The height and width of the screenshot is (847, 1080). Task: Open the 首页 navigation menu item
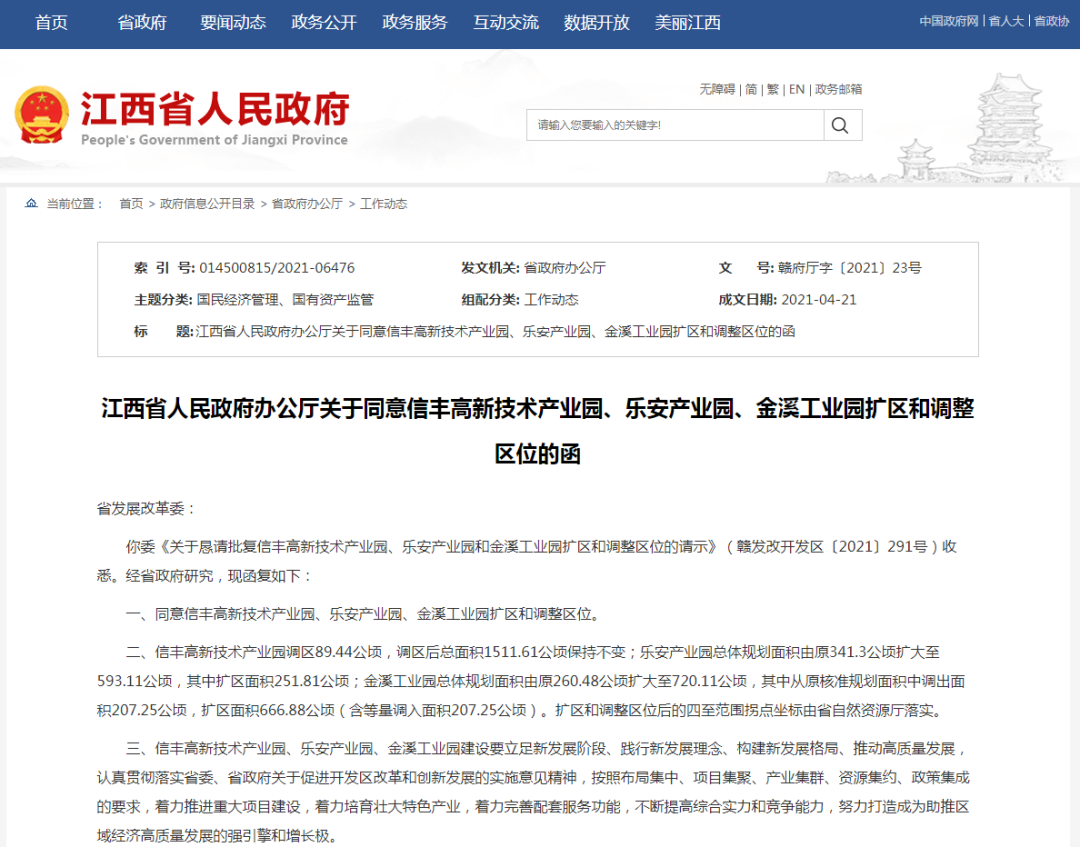(52, 23)
